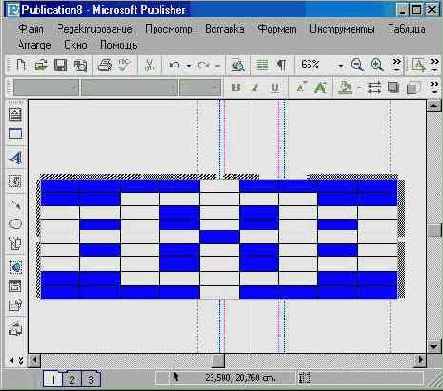The image size is (443, 391).
Task: Select the Cut scissors icon
Action: point(149,65)
